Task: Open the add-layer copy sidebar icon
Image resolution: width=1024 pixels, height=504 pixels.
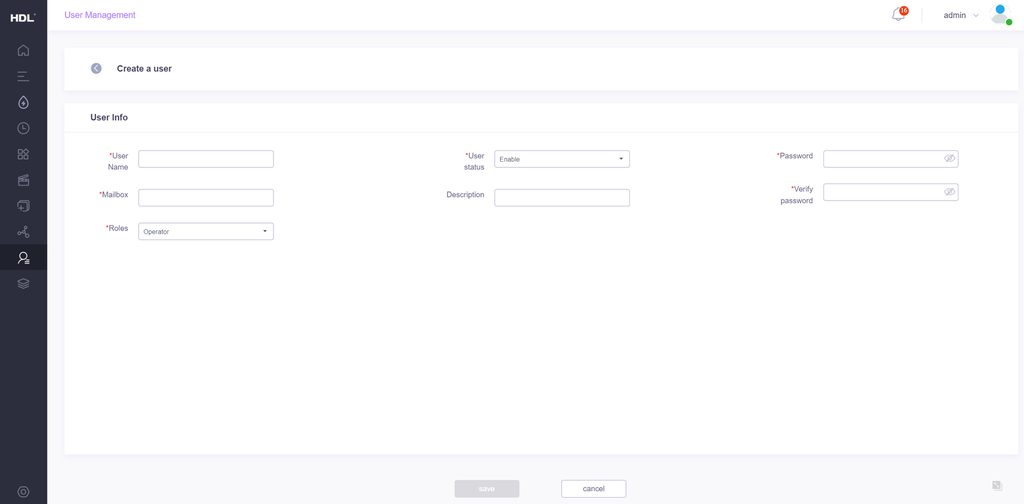Action: 24,206
